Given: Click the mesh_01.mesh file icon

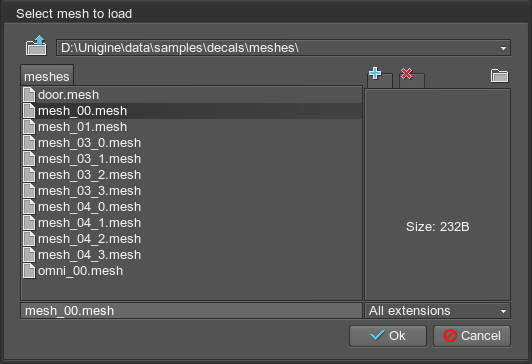Looking at the screenshot, I should [x=29, y=127].
